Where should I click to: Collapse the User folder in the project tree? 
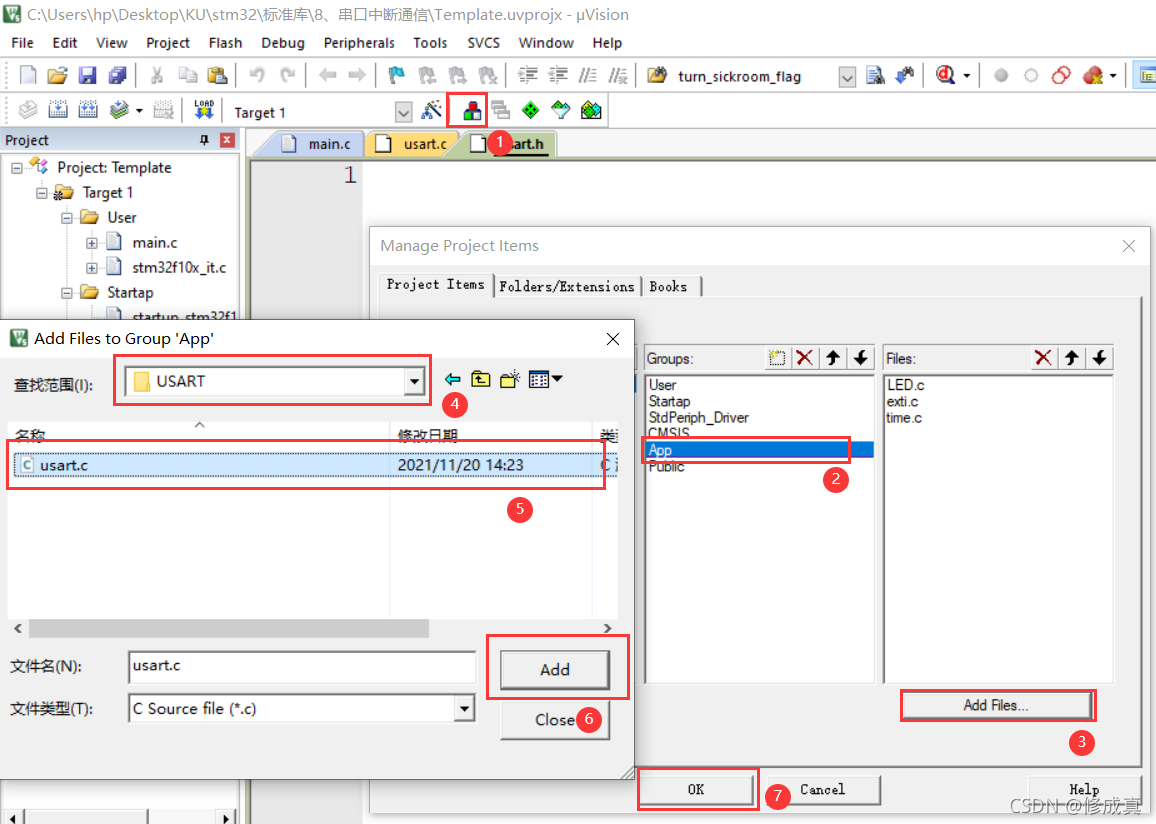click(x=66, y=218)
